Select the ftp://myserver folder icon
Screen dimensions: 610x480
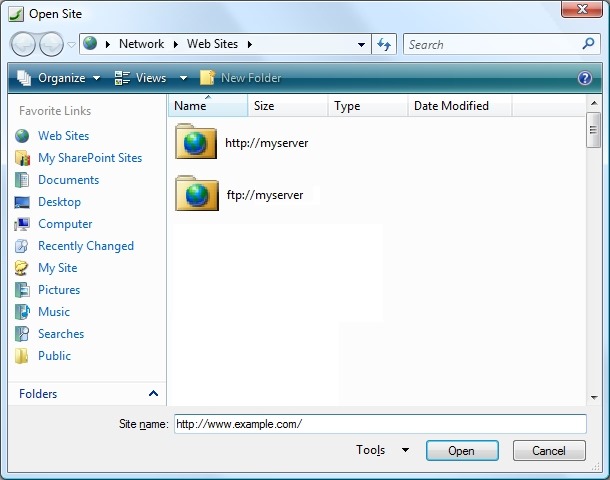[x=196, y=194]
